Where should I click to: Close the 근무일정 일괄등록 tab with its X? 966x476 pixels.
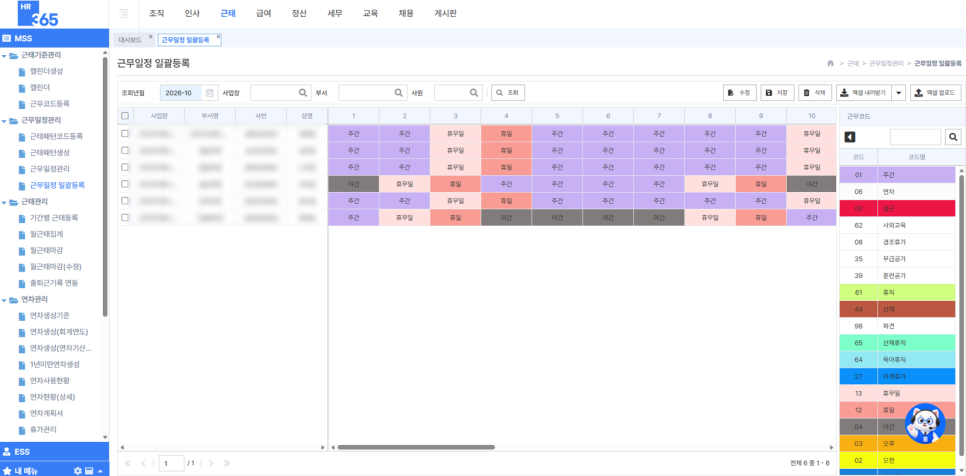217,37
